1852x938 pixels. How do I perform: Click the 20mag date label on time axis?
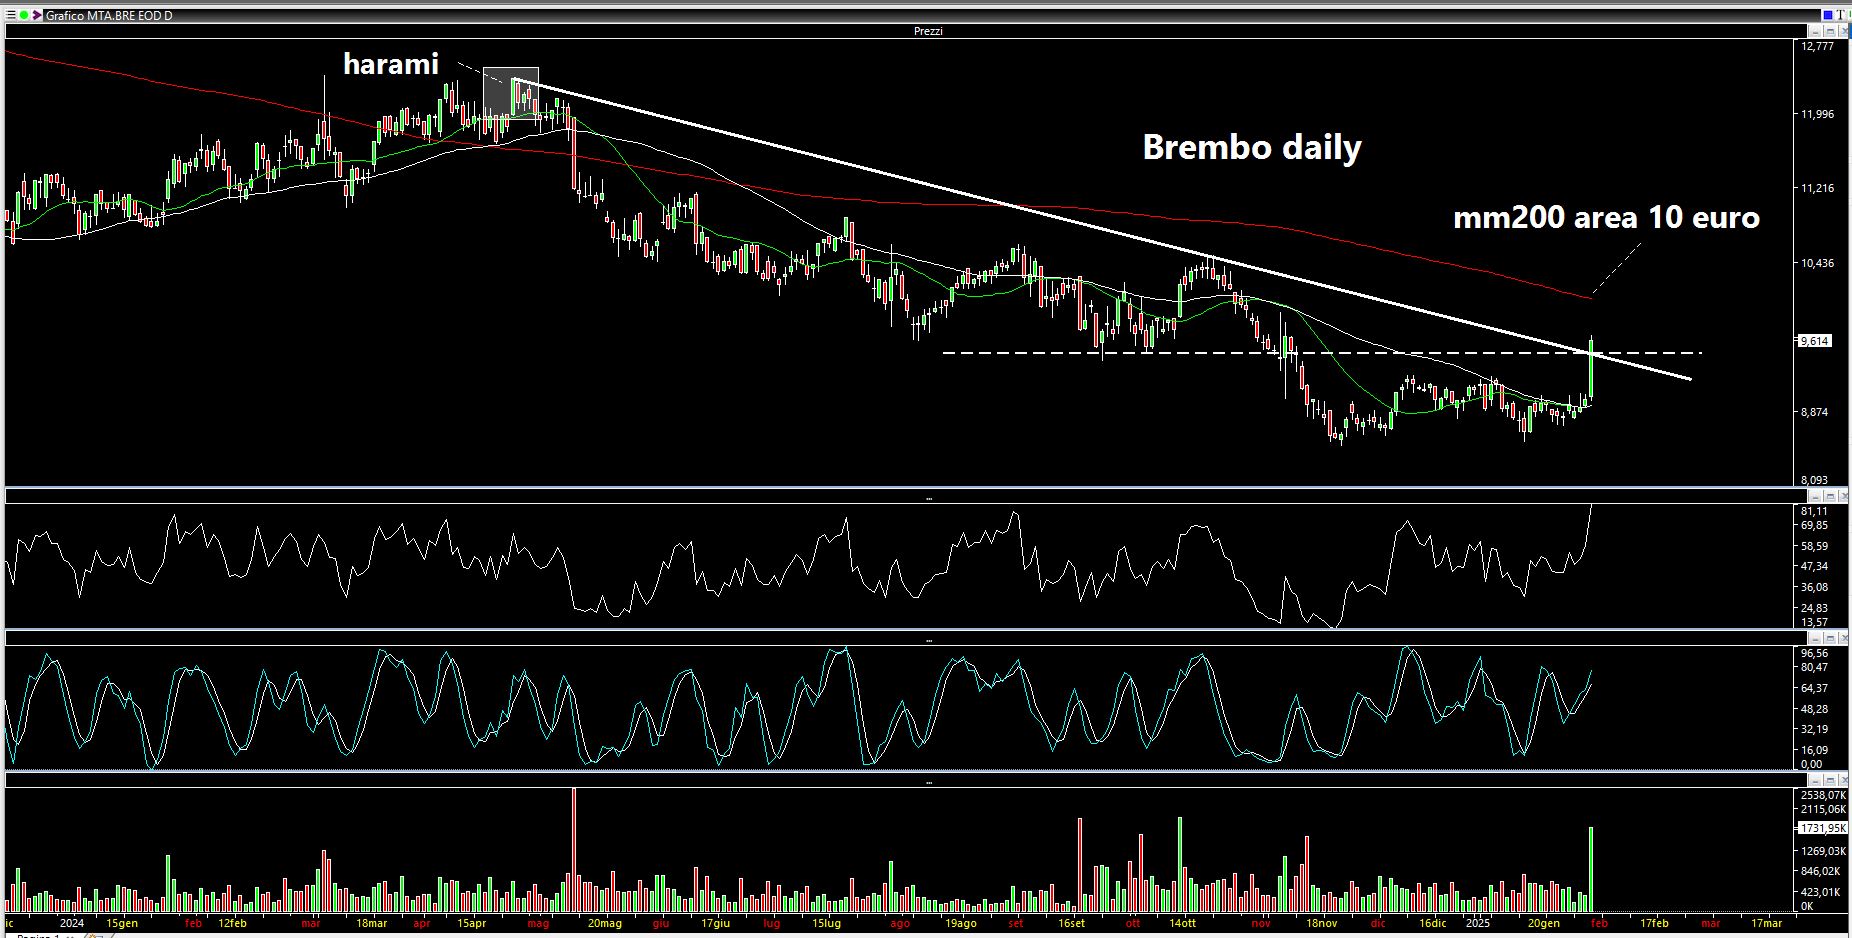click(x=604, y=923)
